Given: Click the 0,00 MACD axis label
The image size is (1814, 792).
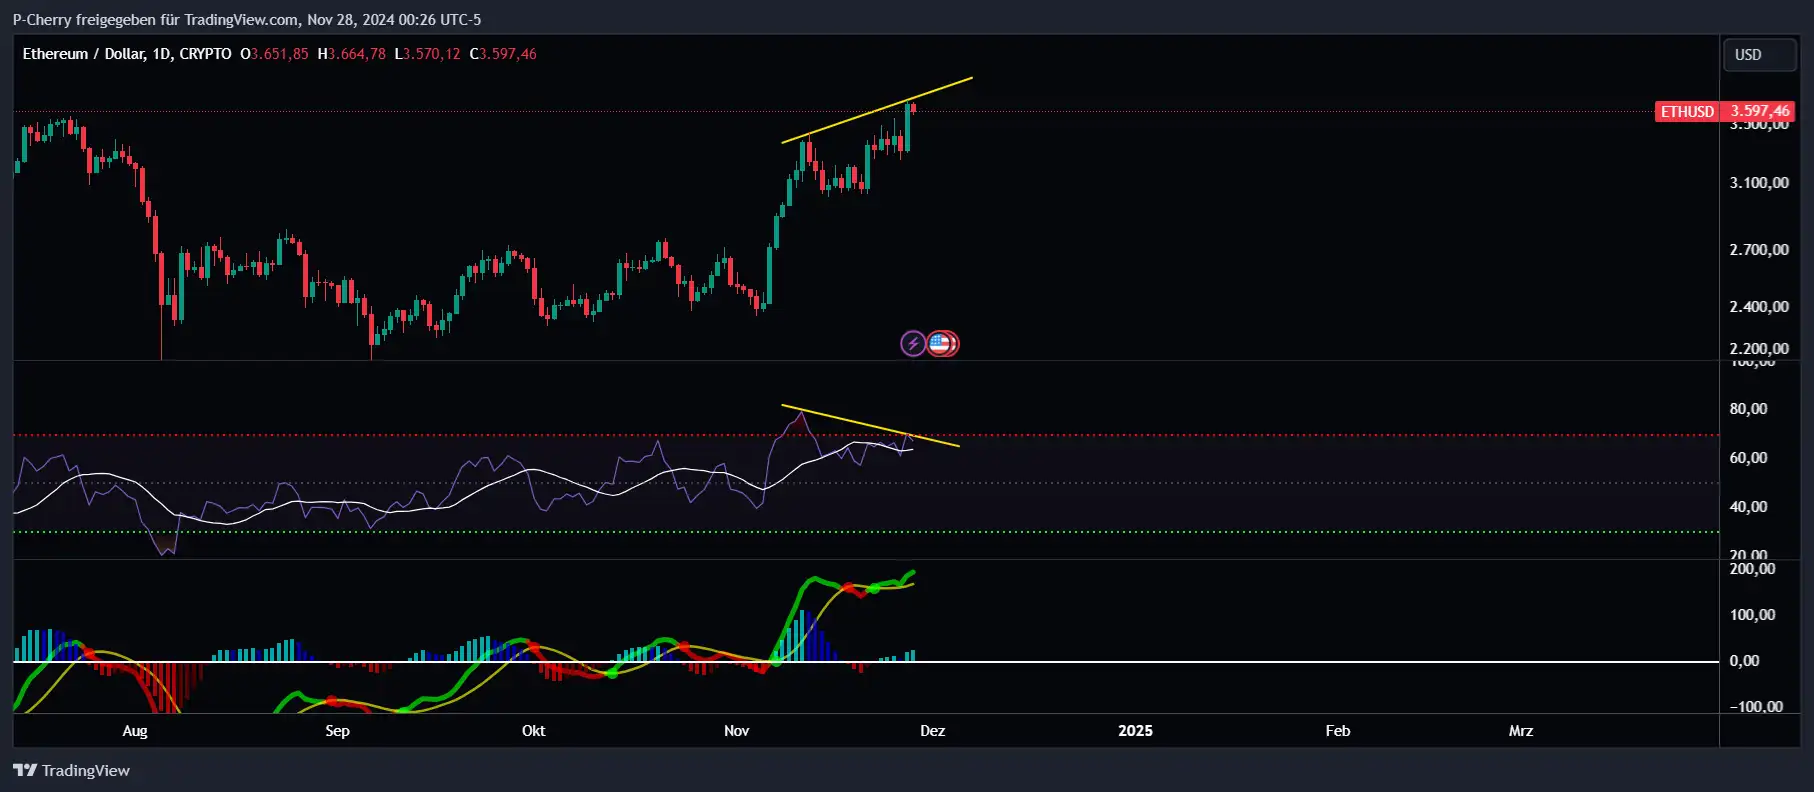Looking at the screenshot, I should pyautogui.click(x=1745, y=661).
